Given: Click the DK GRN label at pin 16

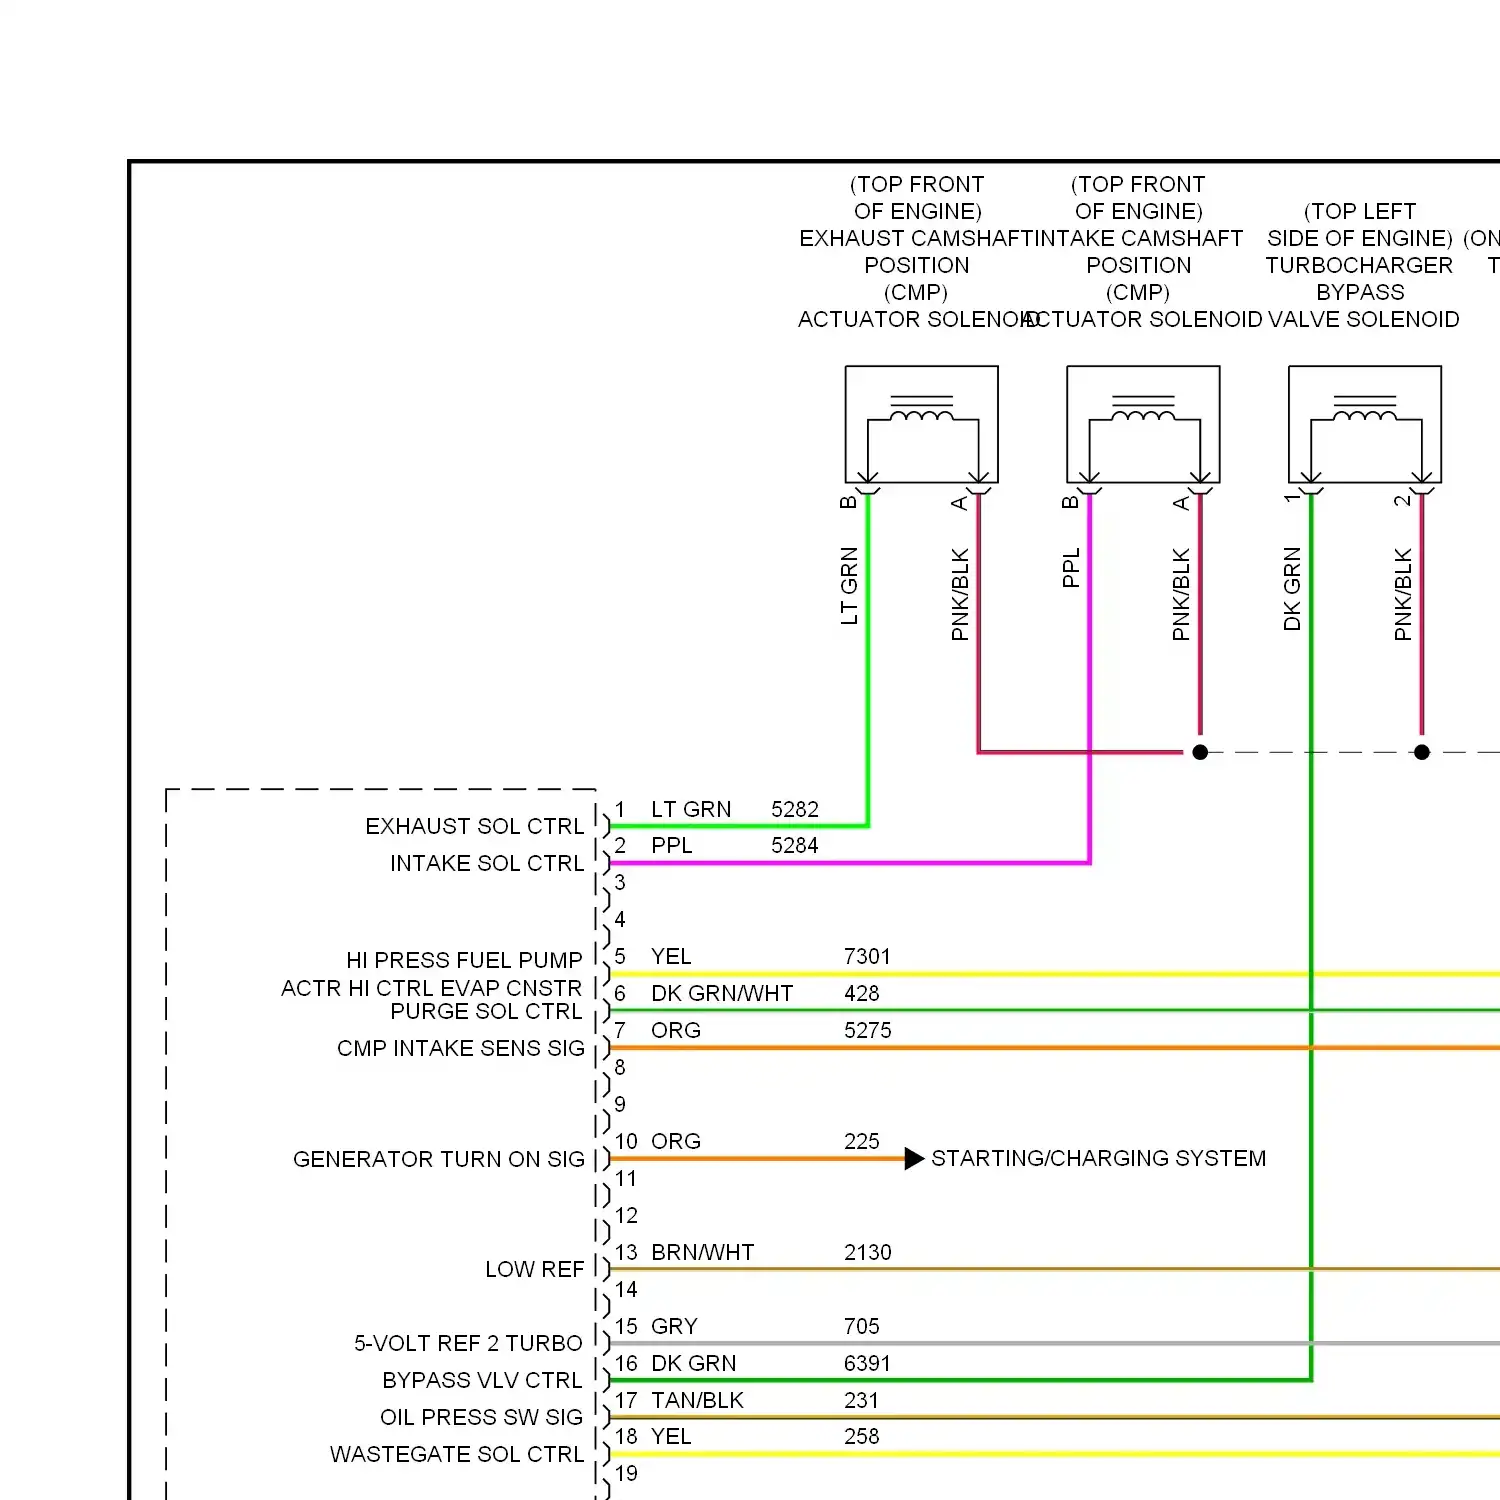Looking at the screenshot, I should point(693,1363).
